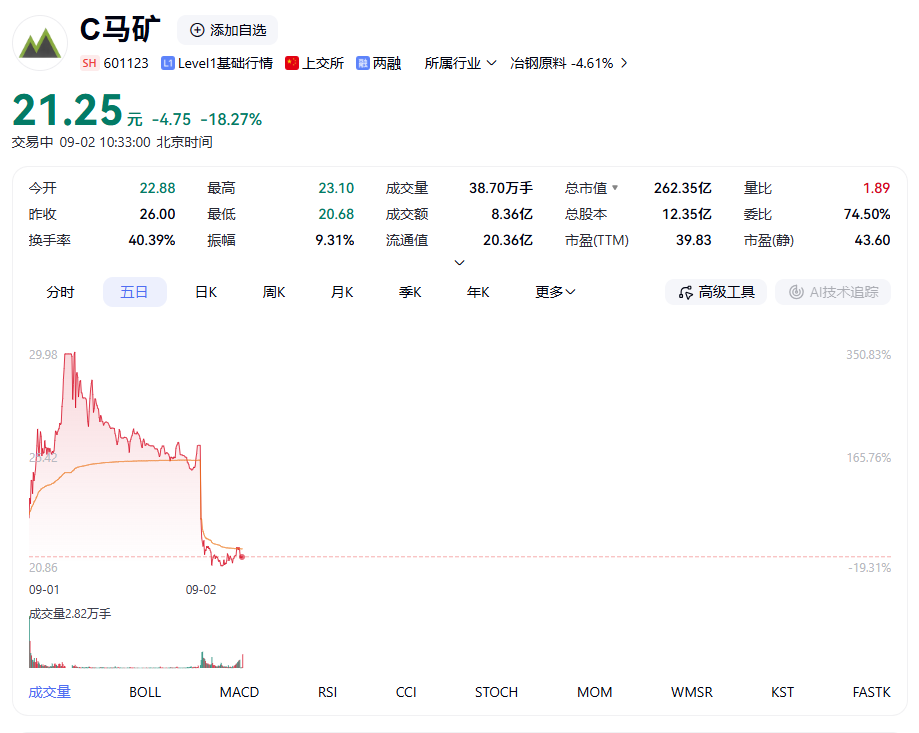Open the 总市值 dropdown triangle
Viewport: 919px width, 733px height.
615,188
